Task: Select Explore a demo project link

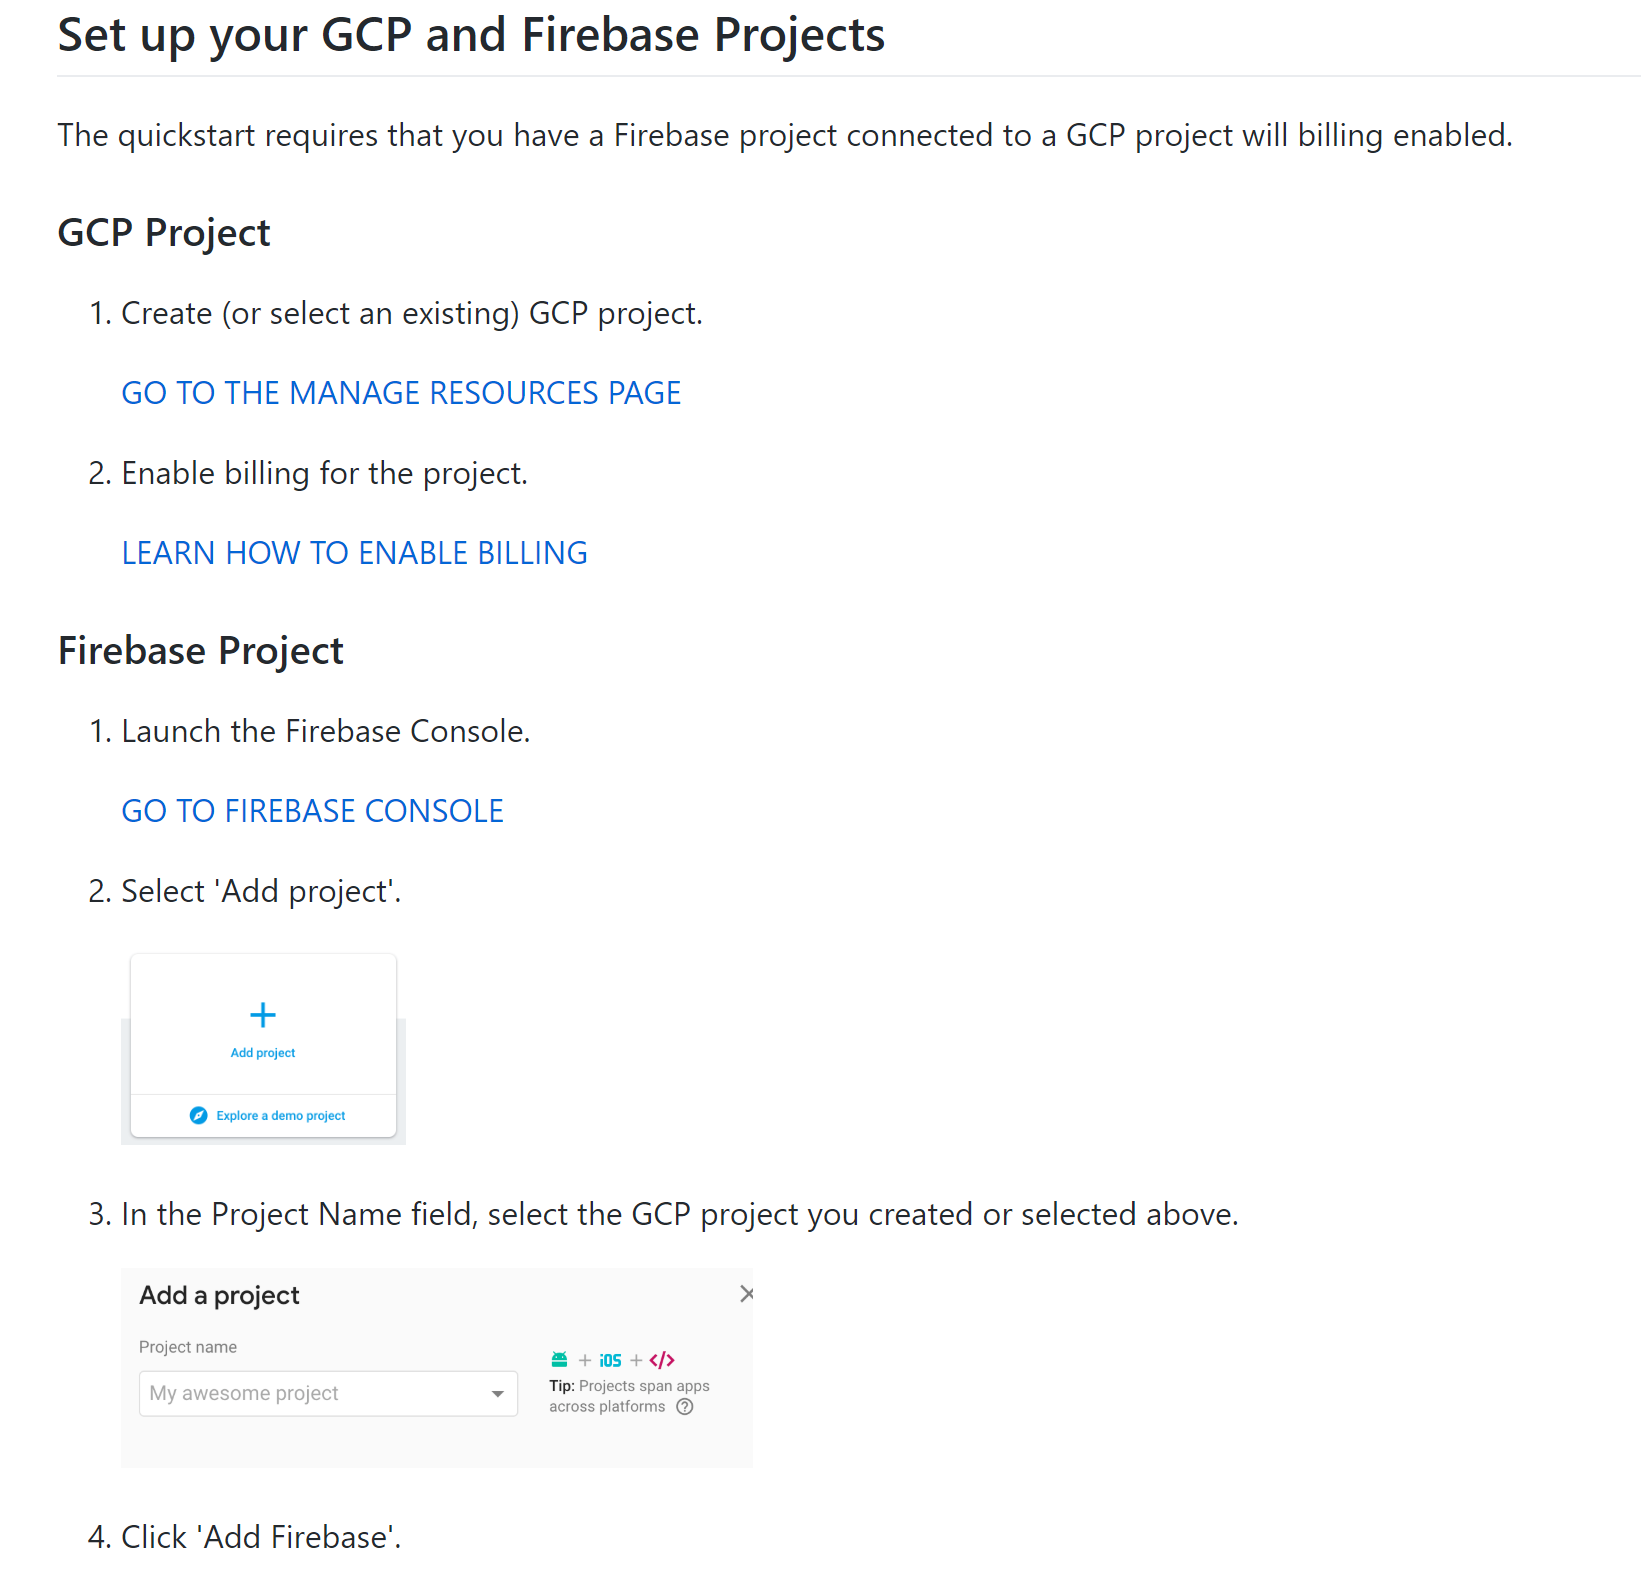Action: (x=281, y=1116)
